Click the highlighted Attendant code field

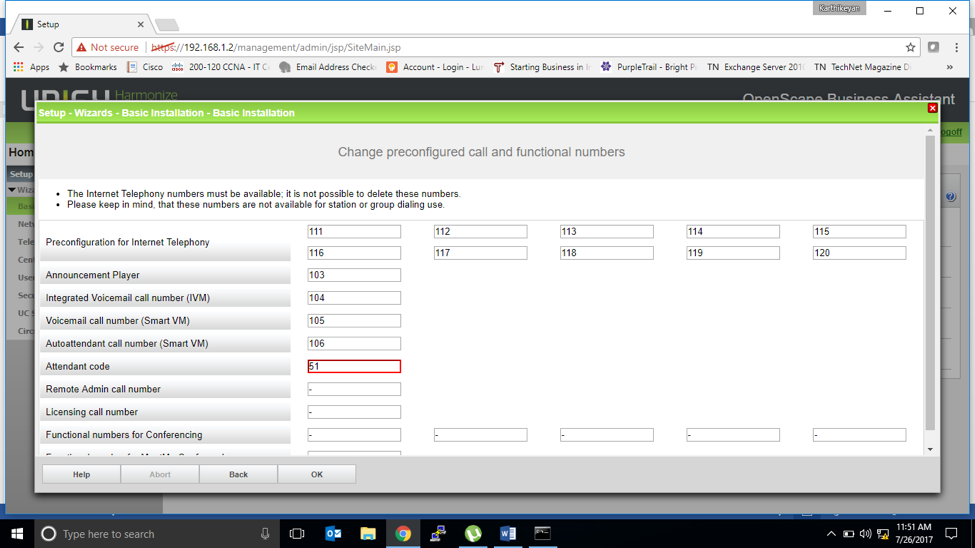tap(354, 366)
